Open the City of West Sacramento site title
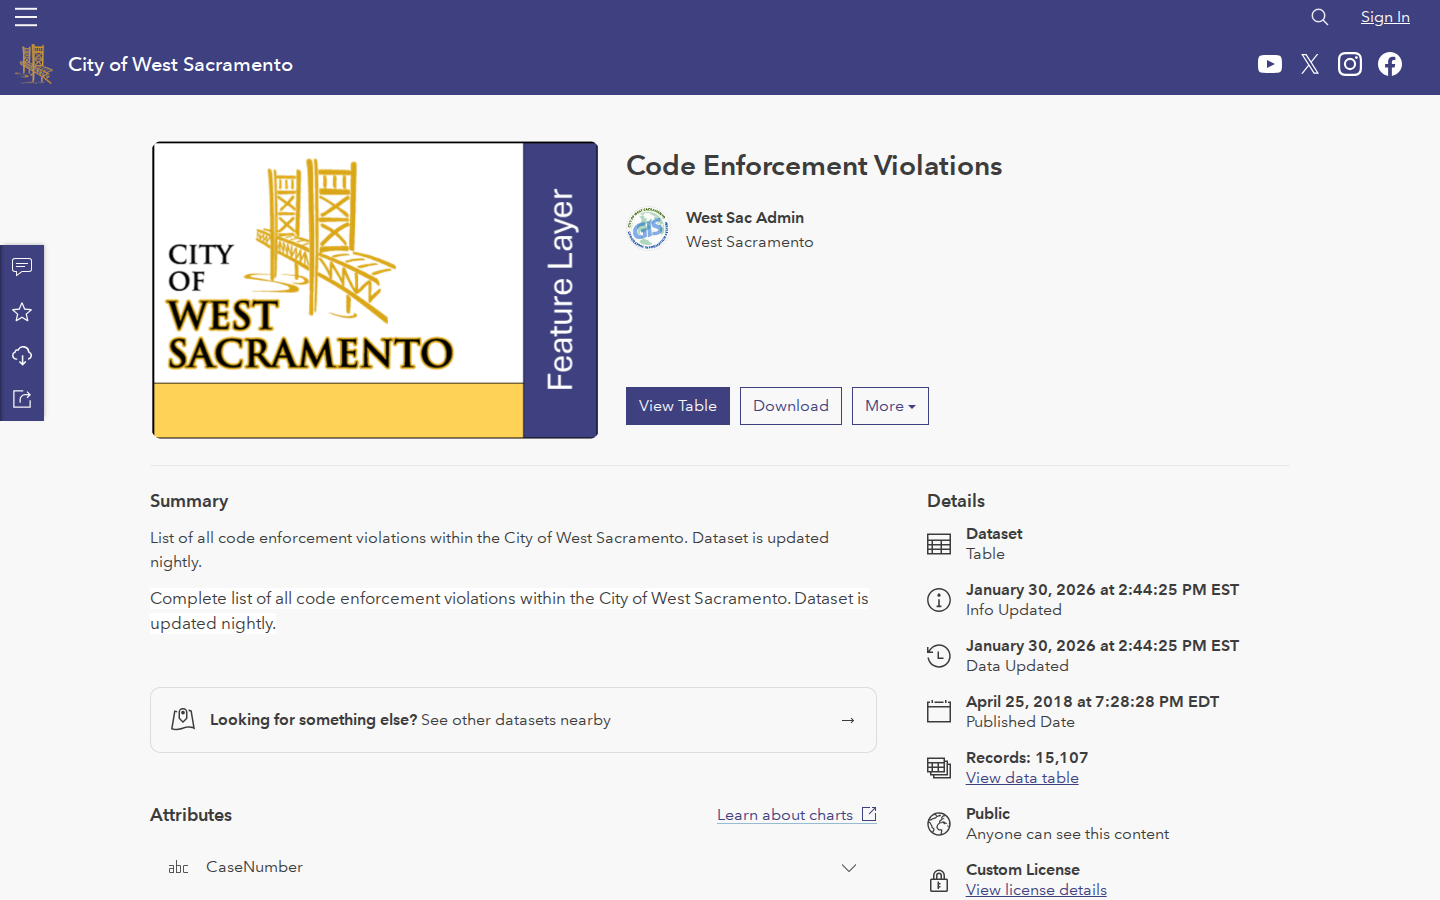 click(x=180, y=64)
